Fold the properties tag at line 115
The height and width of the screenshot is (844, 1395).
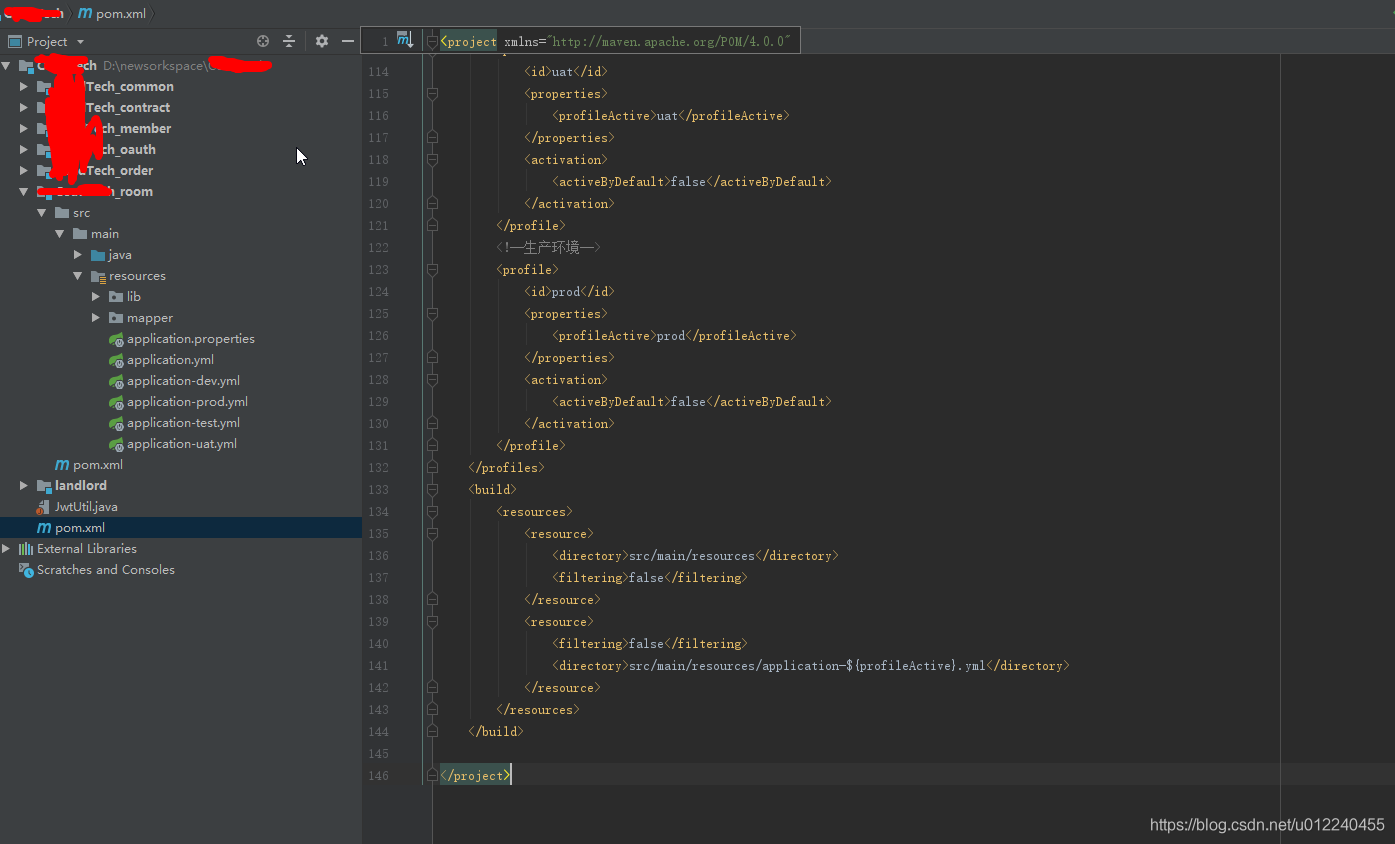click(x=432, y=93)
